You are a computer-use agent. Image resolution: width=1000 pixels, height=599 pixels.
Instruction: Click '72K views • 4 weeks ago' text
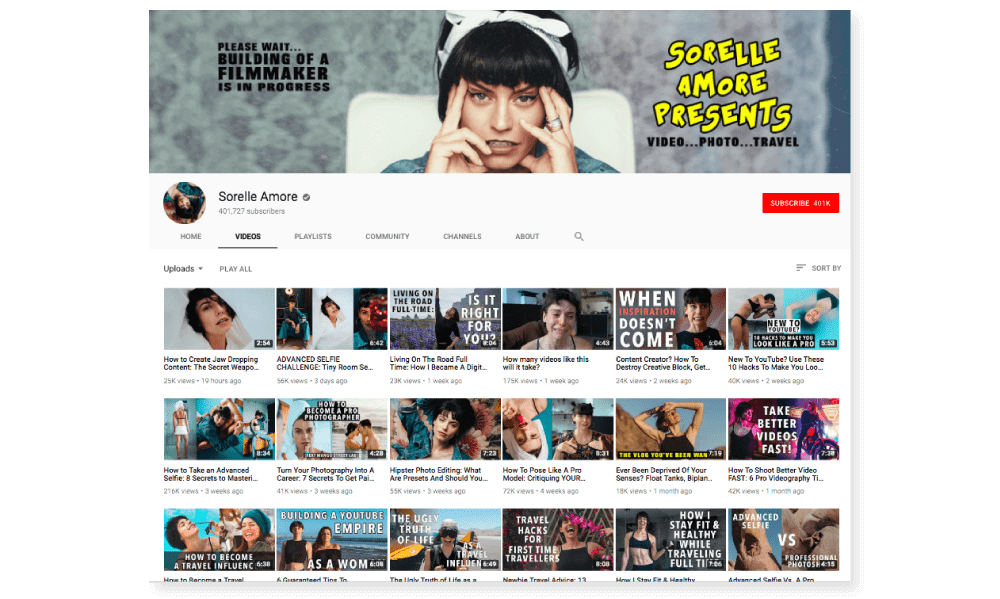coord(540,491)
